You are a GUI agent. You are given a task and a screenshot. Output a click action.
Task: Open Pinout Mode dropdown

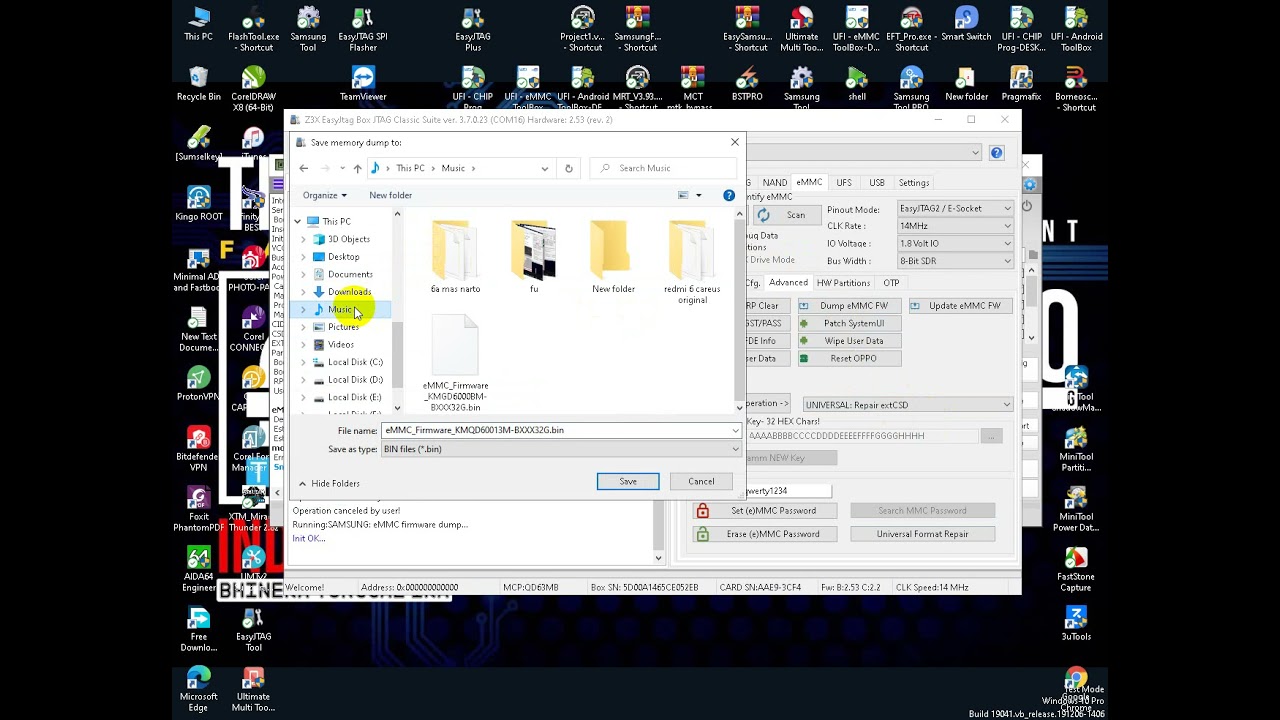(x=954, y=209)
